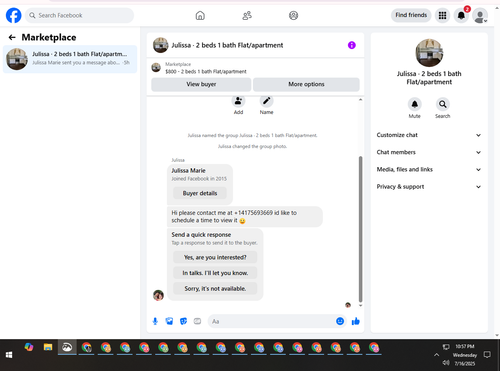Show hidden system tray icons
The image size is (500, 371).
point(436,355)
